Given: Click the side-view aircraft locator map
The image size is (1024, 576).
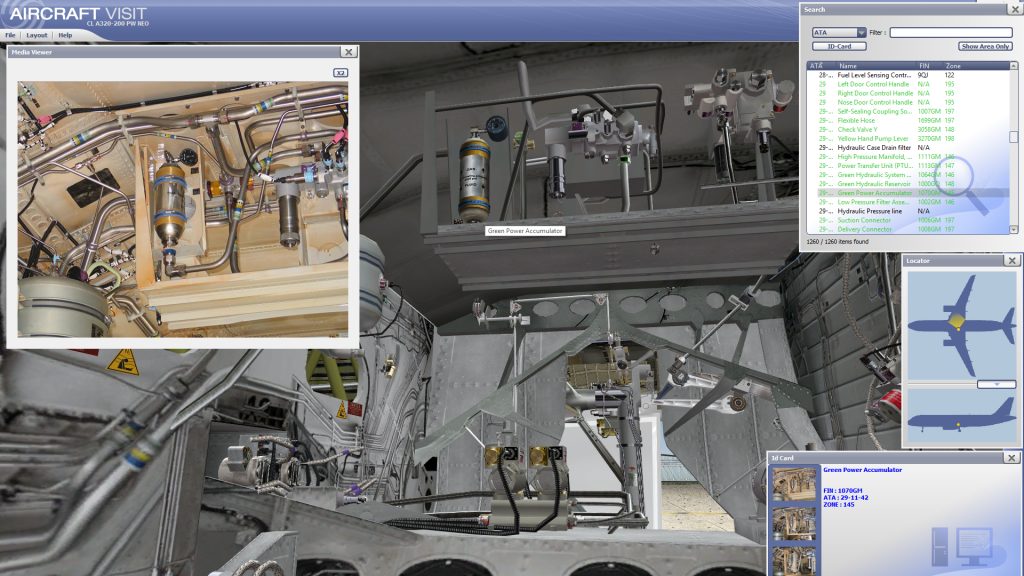Looking at the screenshot, I should [x=962, y=416].
